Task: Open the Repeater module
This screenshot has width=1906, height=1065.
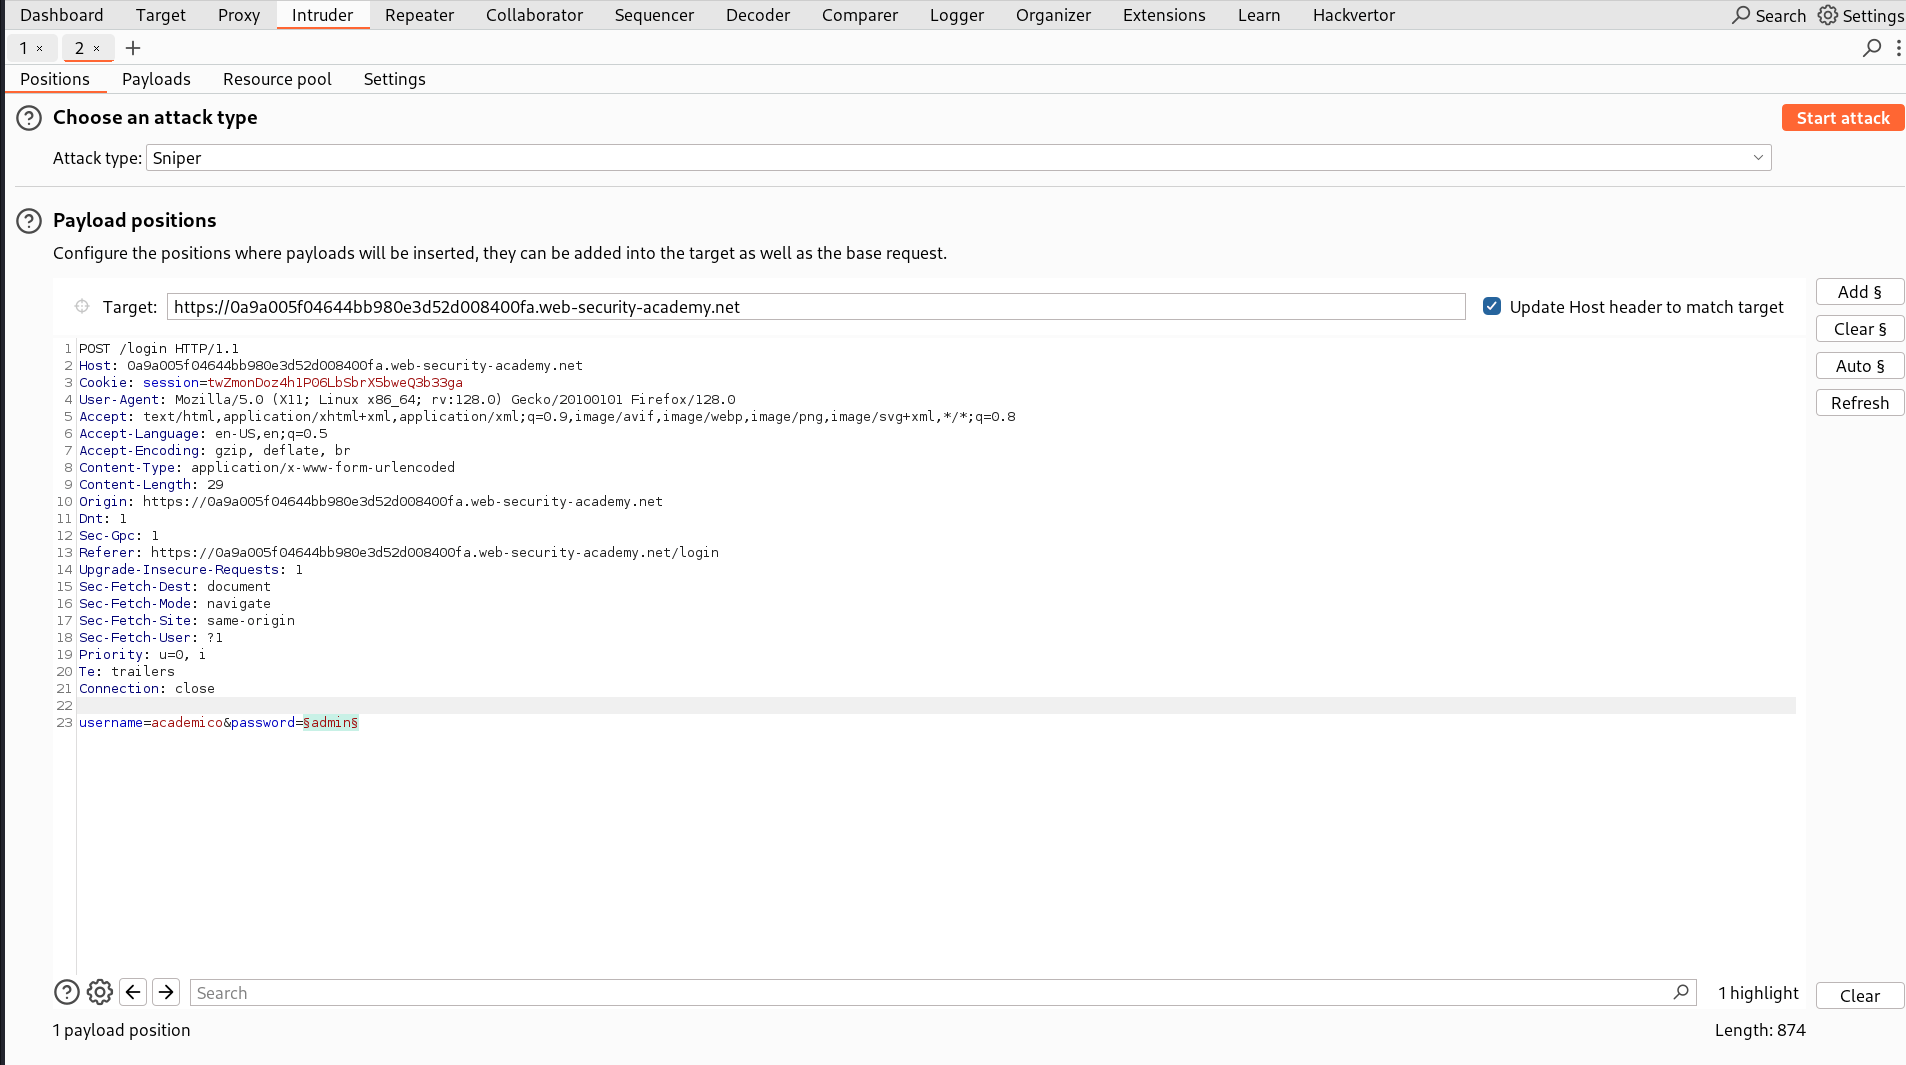Action: click(x=419, y=15)
